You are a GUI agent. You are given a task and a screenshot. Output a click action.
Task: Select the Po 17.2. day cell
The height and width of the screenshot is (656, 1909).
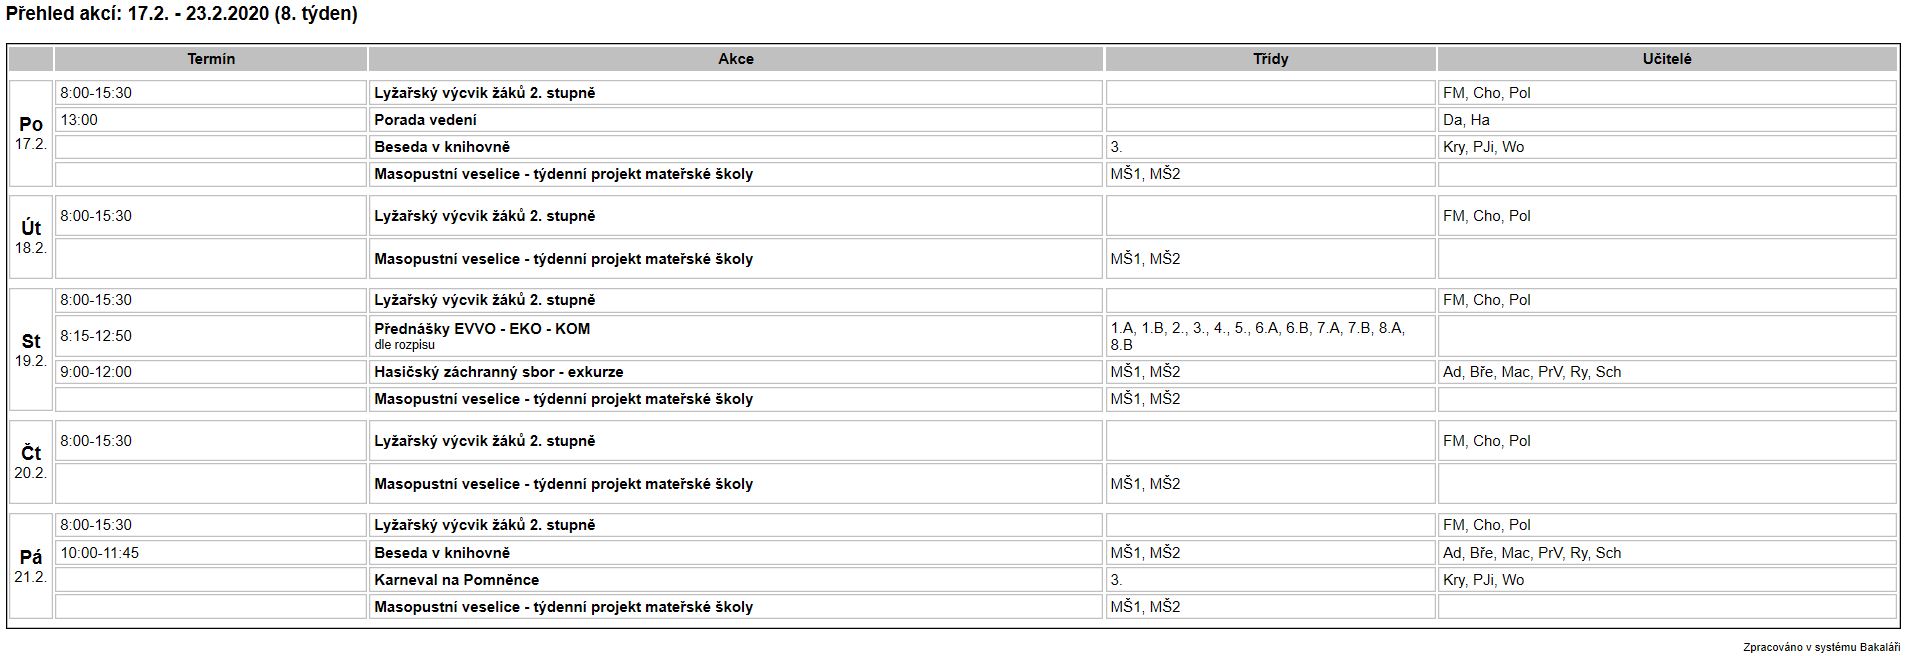click(31, 133)
